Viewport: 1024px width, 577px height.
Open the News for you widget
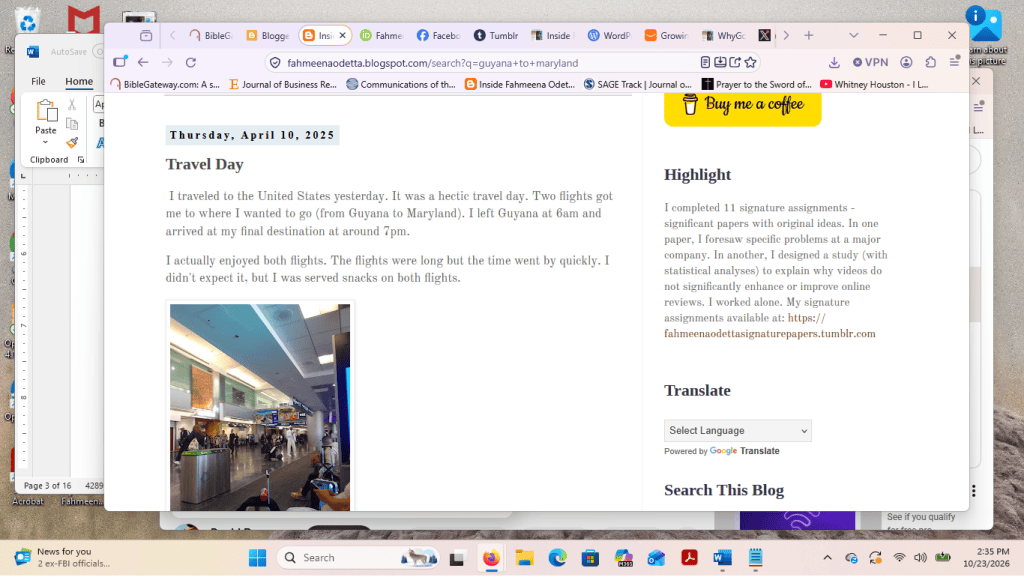tap(63, 557)
